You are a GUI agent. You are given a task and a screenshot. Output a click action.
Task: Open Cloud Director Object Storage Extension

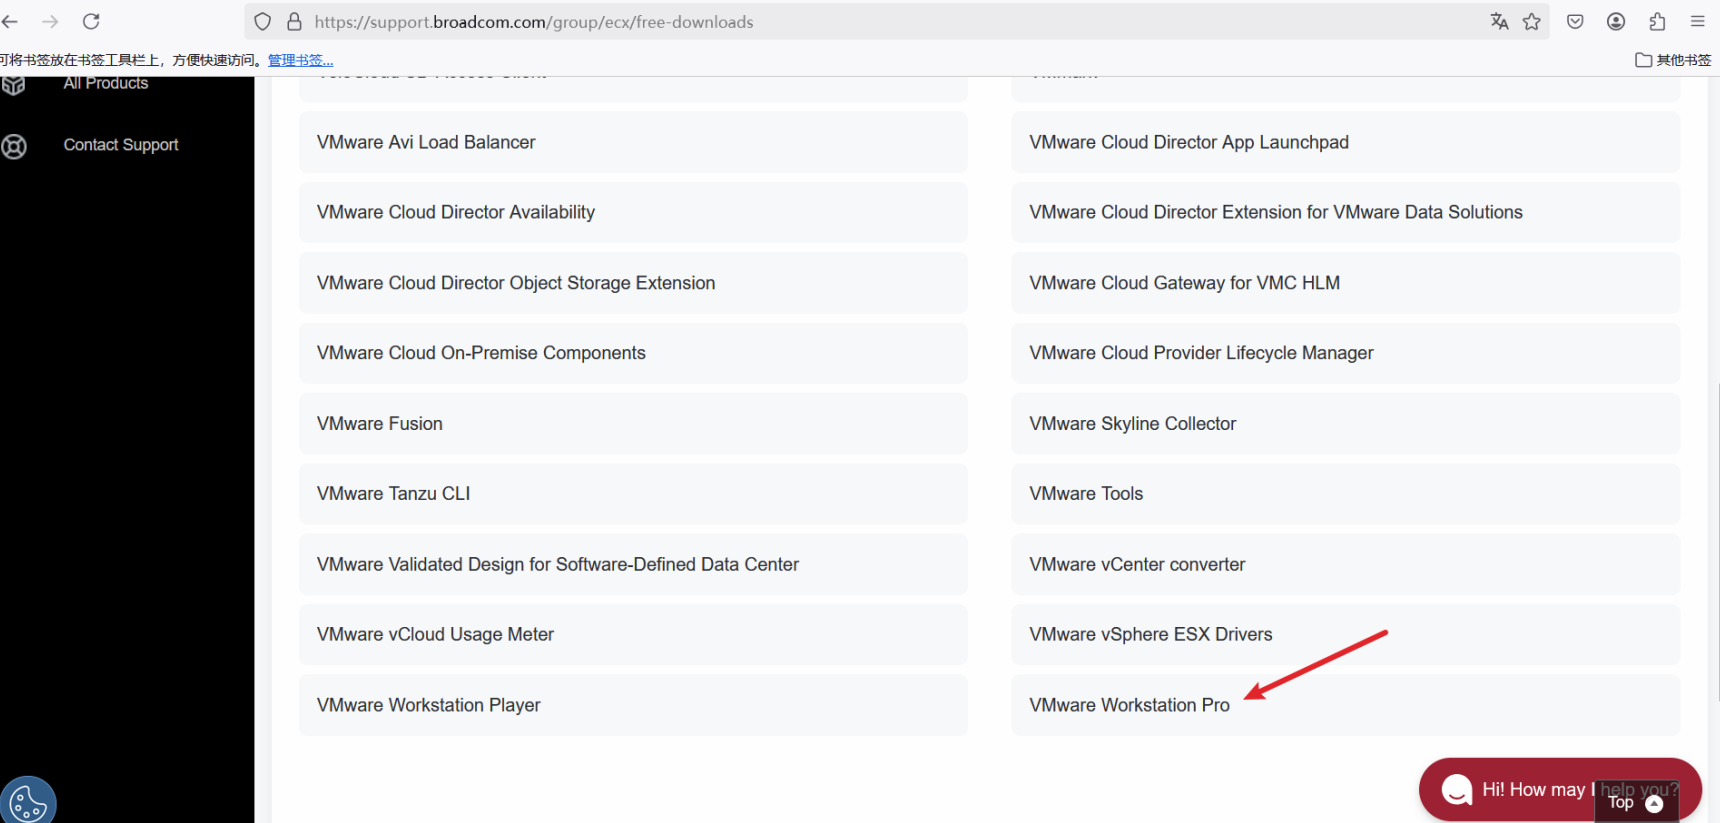(x=633, y=283)
